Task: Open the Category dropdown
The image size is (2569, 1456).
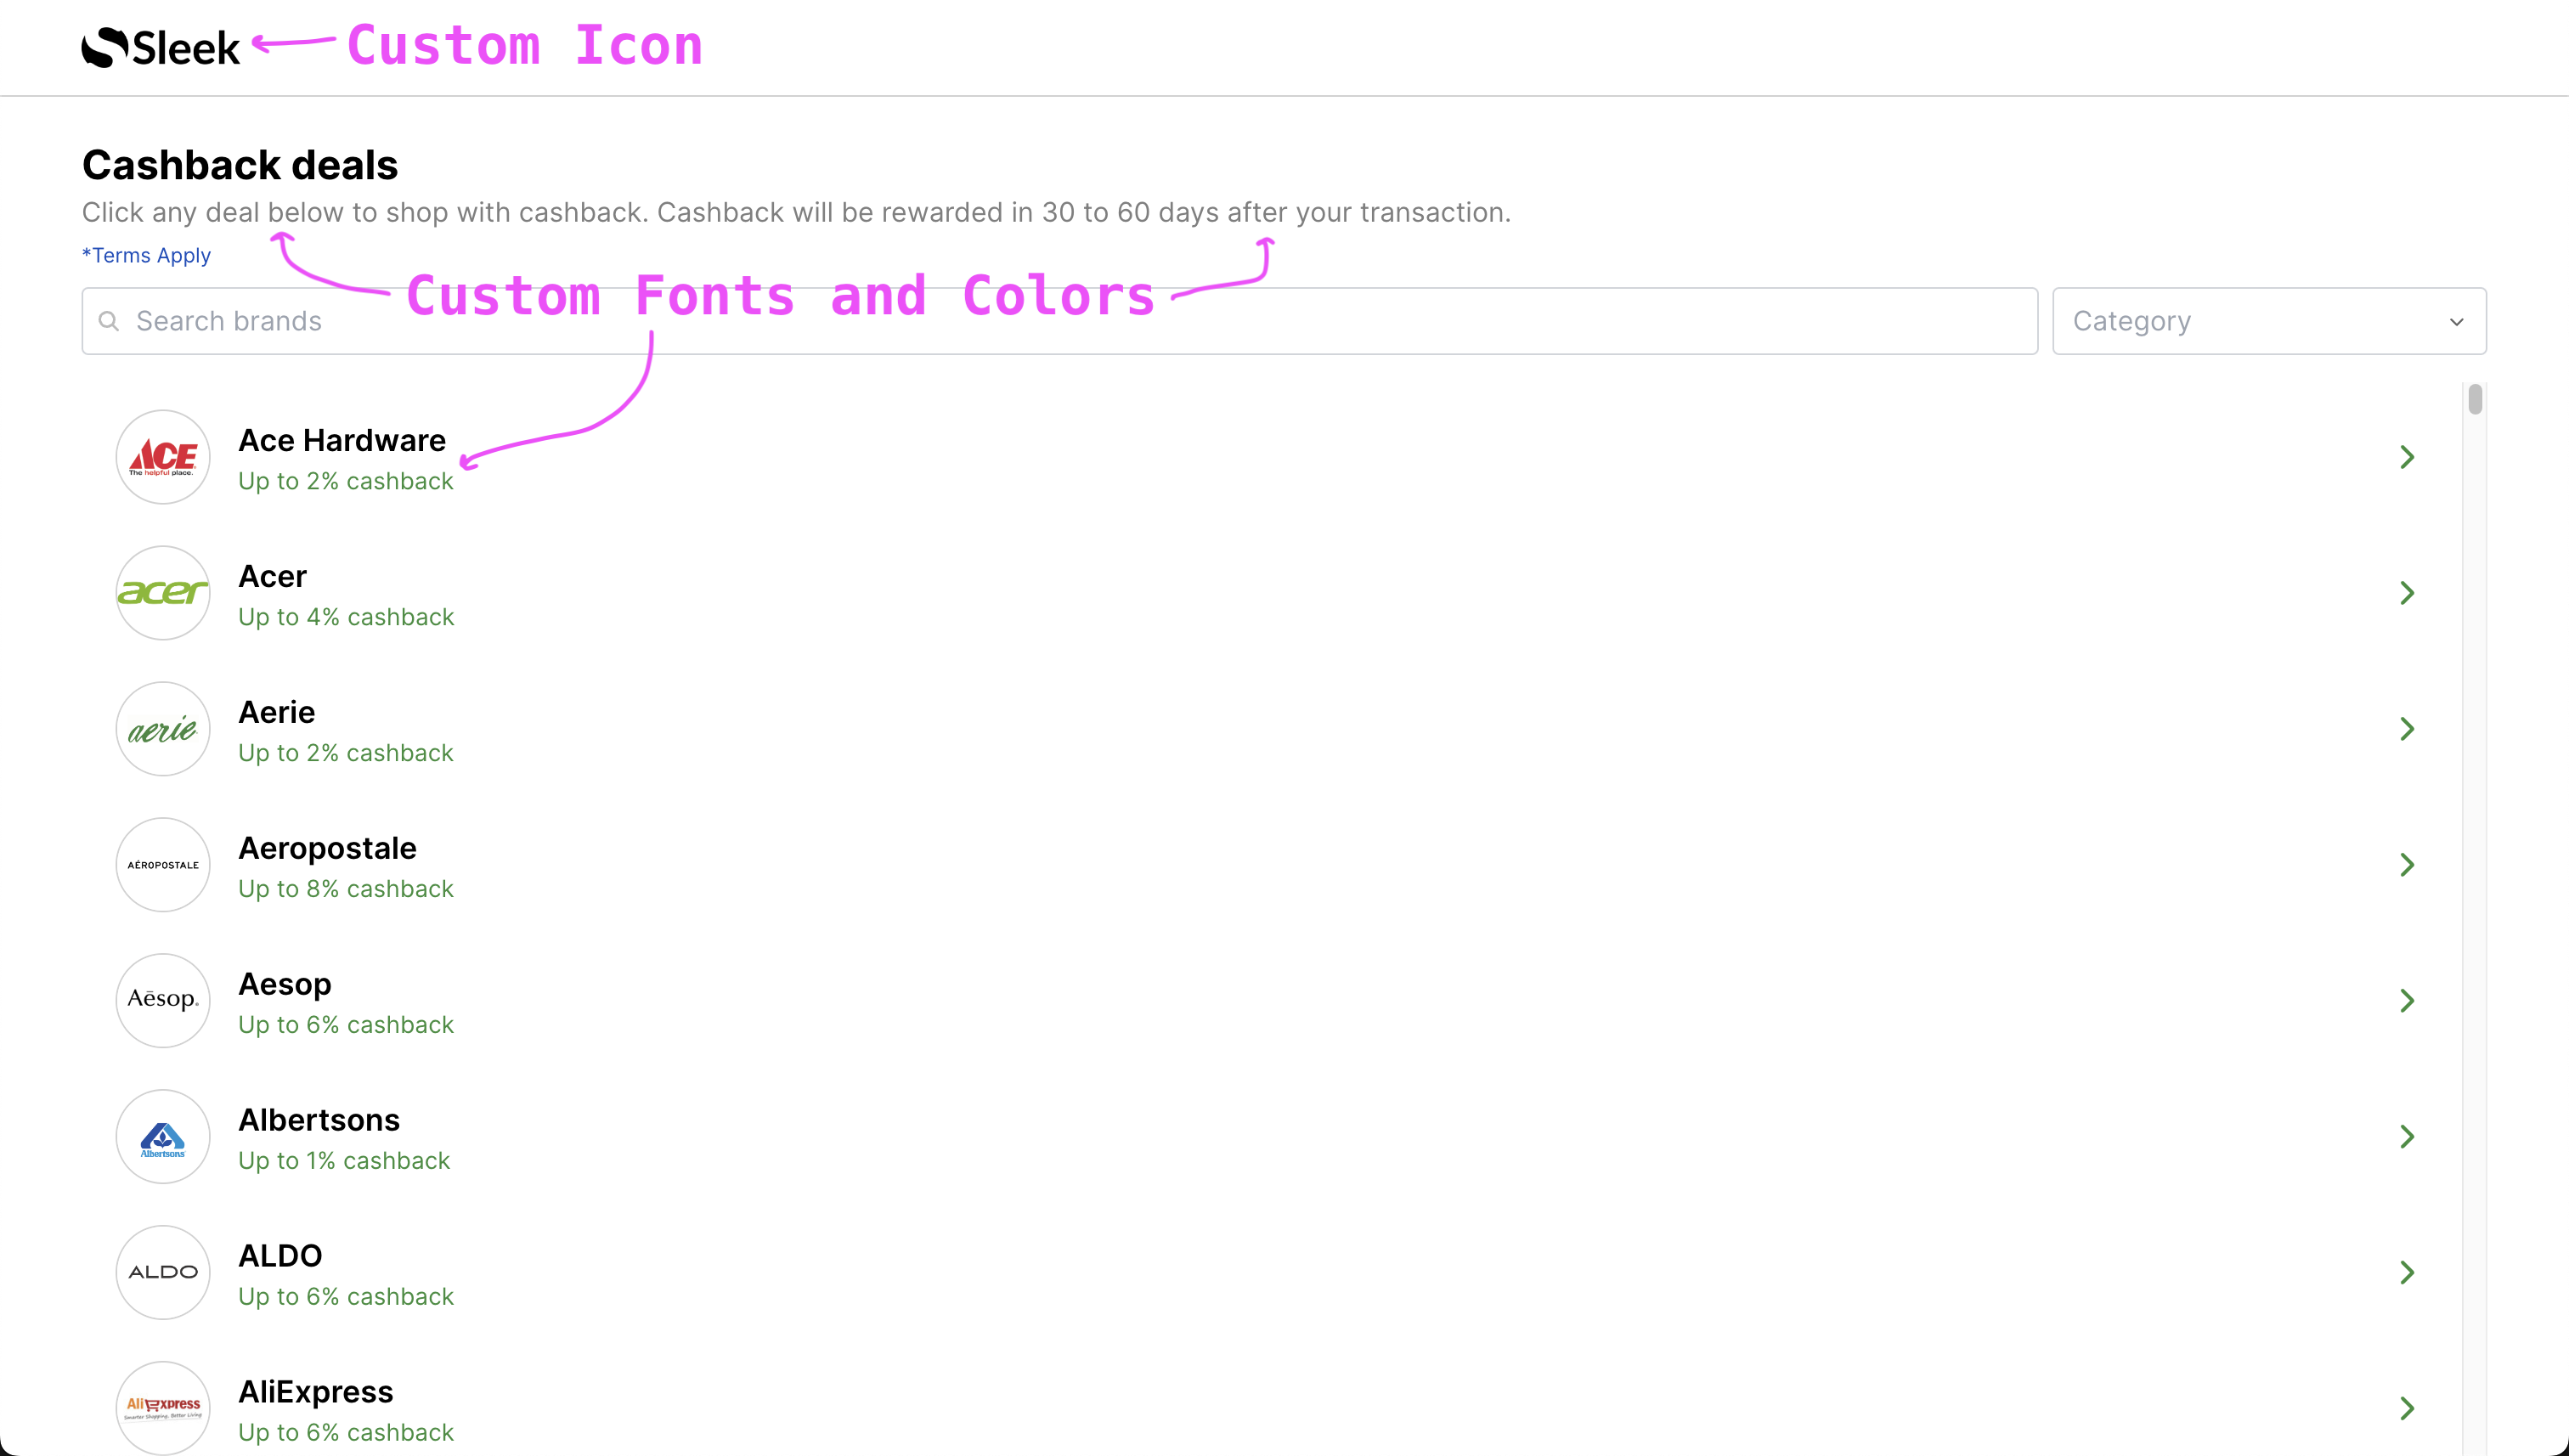Action: click(2268, 321)
